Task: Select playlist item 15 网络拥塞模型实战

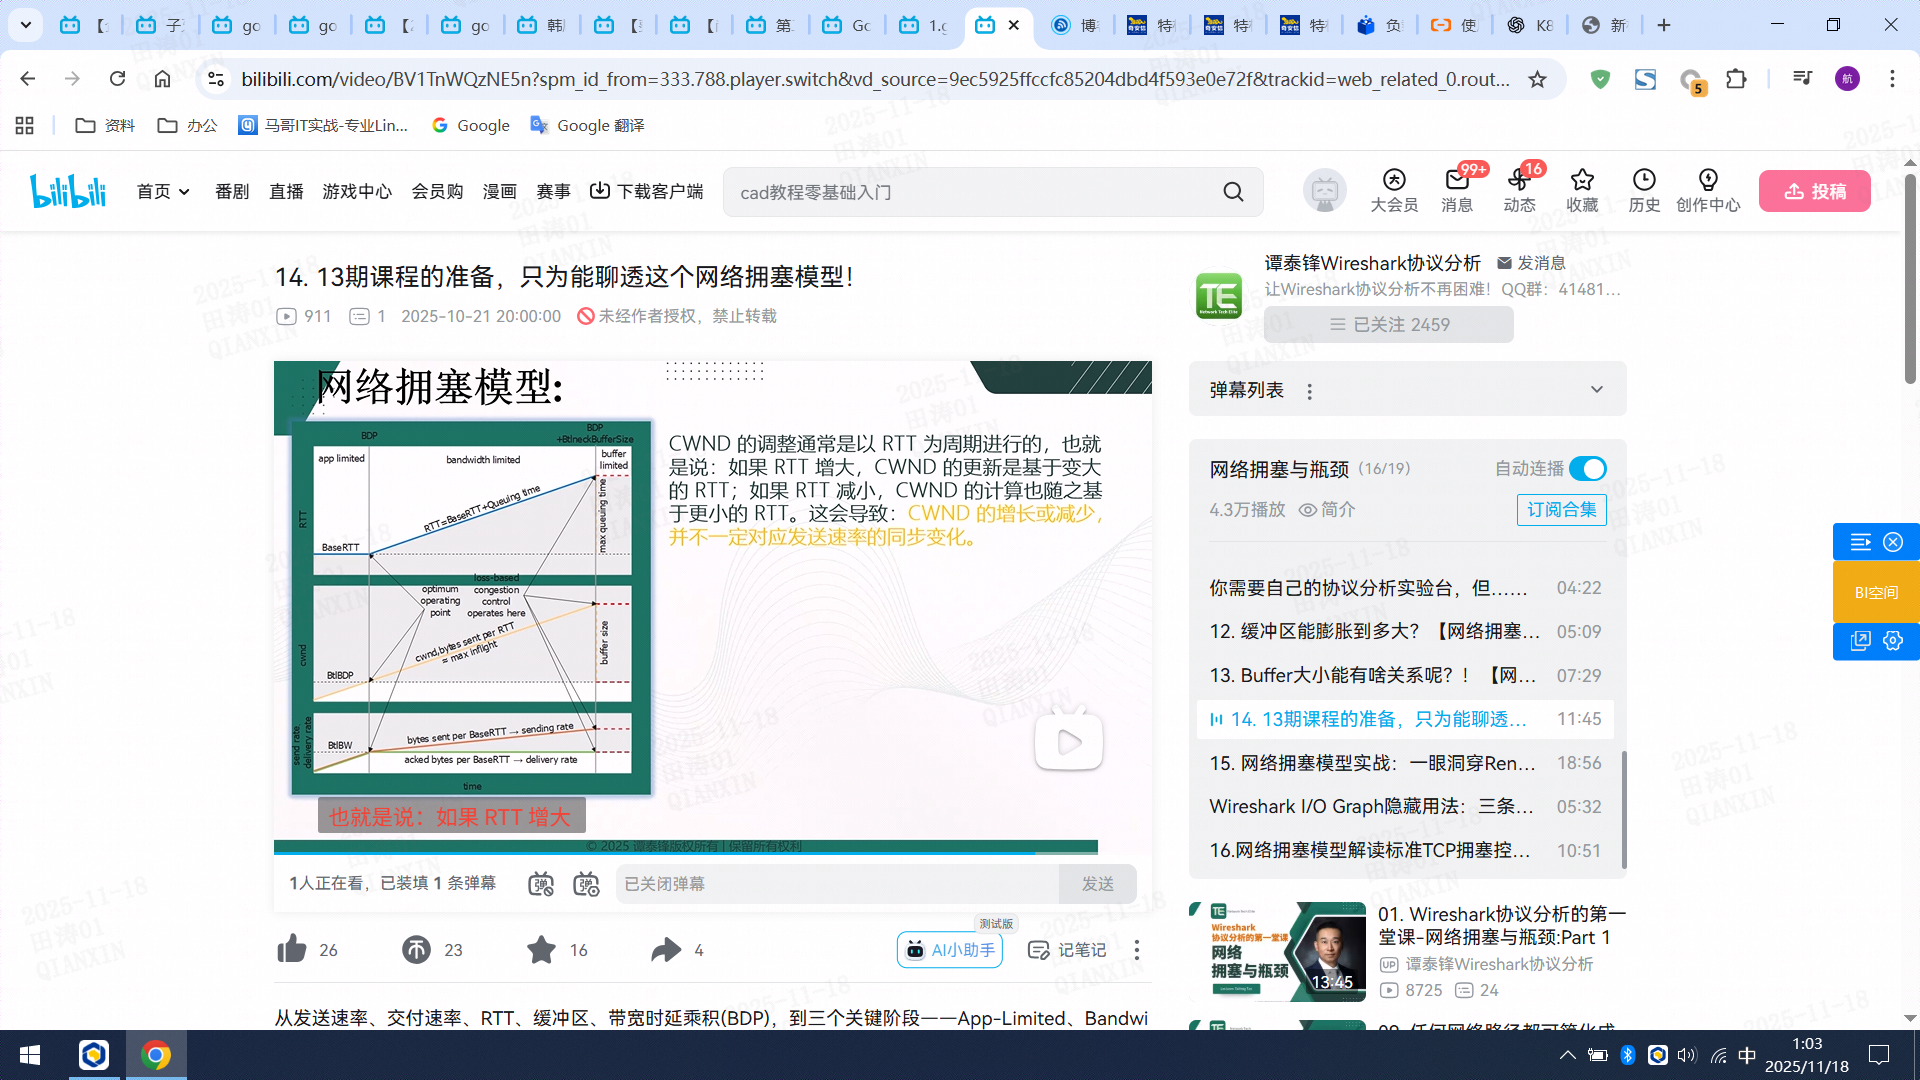Action: pos(1371,763)
